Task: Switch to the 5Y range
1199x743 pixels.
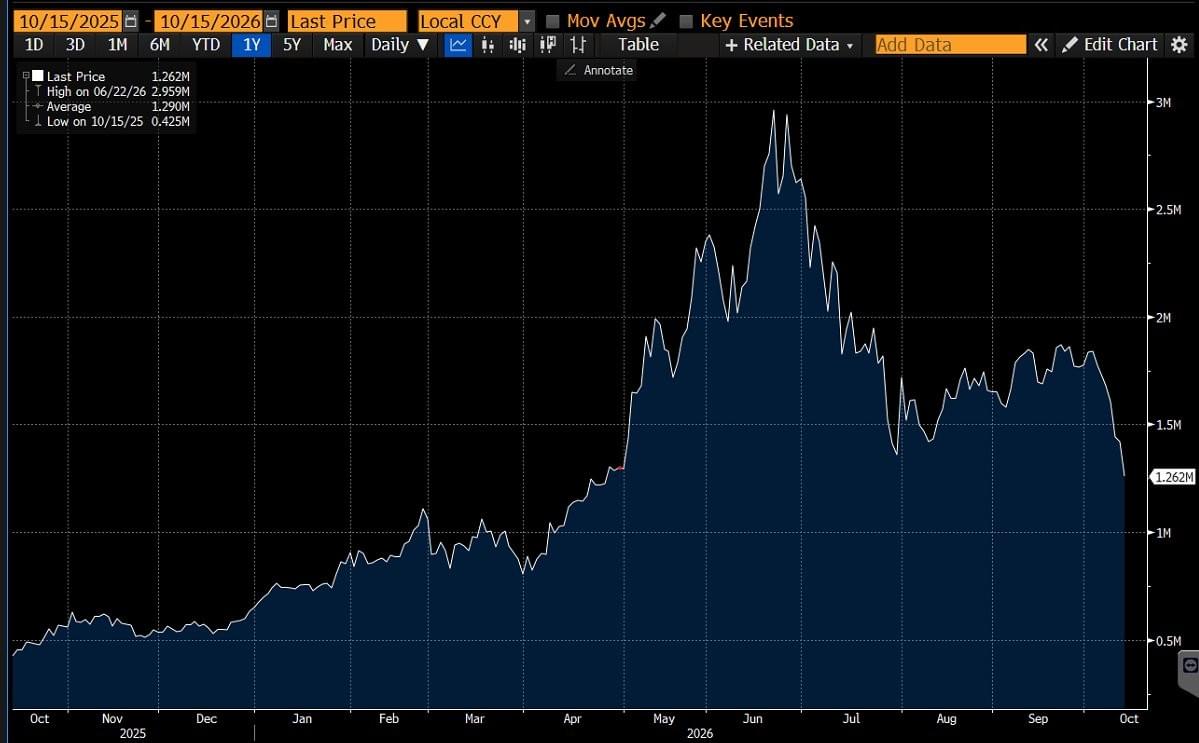Action: point(292,44)
